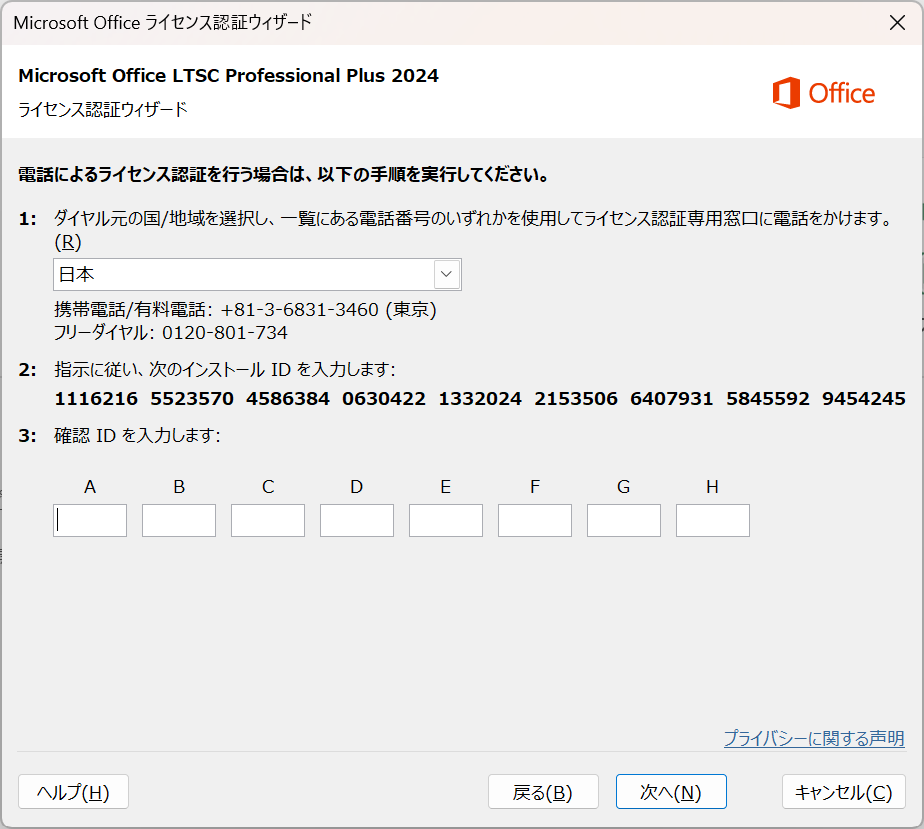Click confirmation ID field B
This screenshot has width=924, height=829.
[179, 520]
